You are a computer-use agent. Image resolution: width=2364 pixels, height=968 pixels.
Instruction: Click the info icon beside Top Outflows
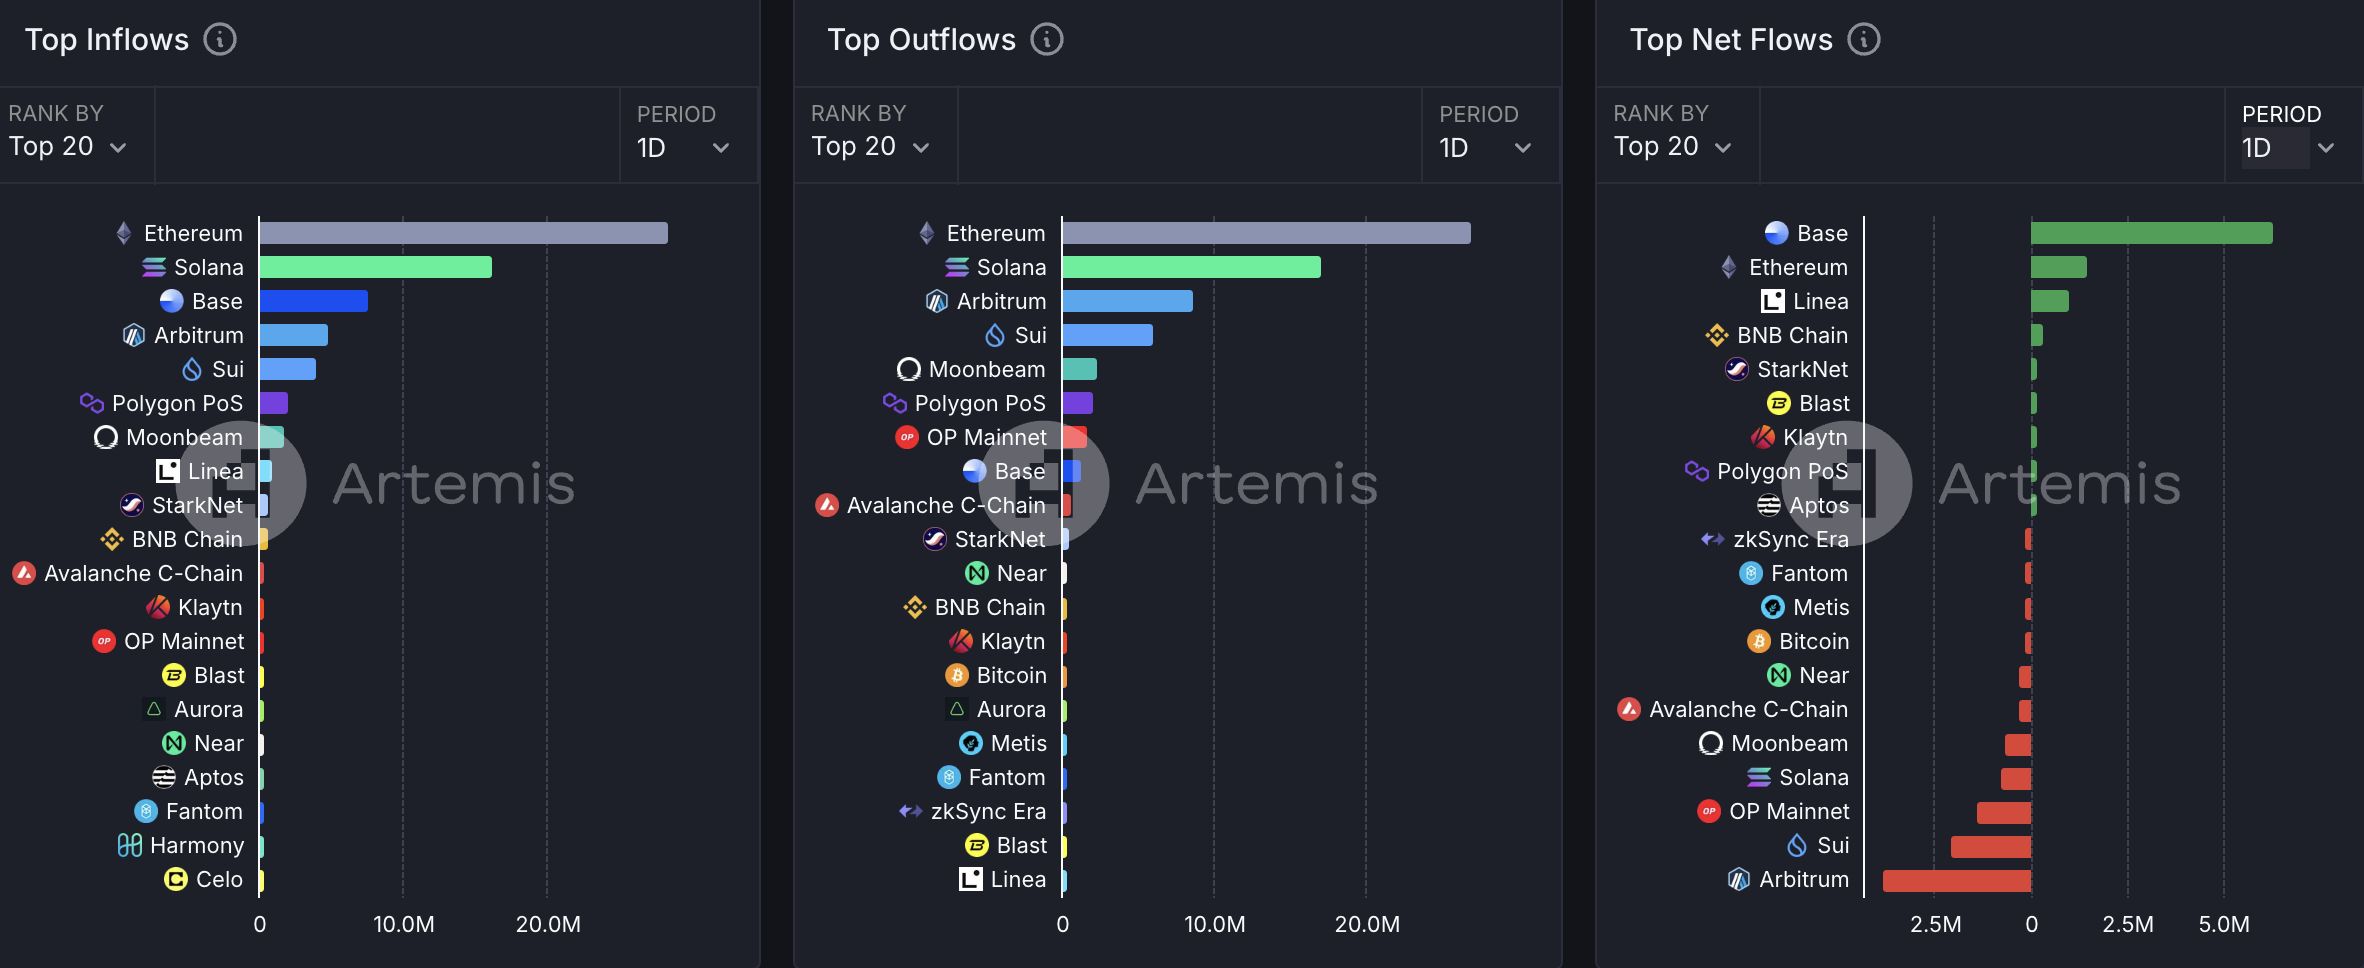pos(1046,40)
